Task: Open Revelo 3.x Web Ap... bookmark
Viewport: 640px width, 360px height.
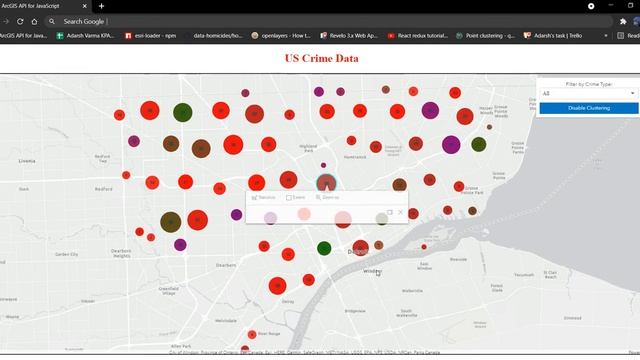Action: 349,36
